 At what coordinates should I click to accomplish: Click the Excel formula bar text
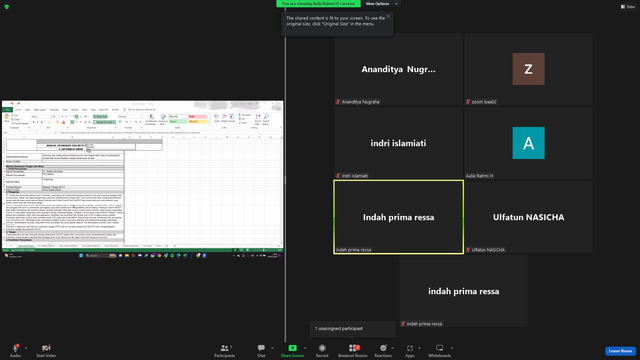point(131,133)
